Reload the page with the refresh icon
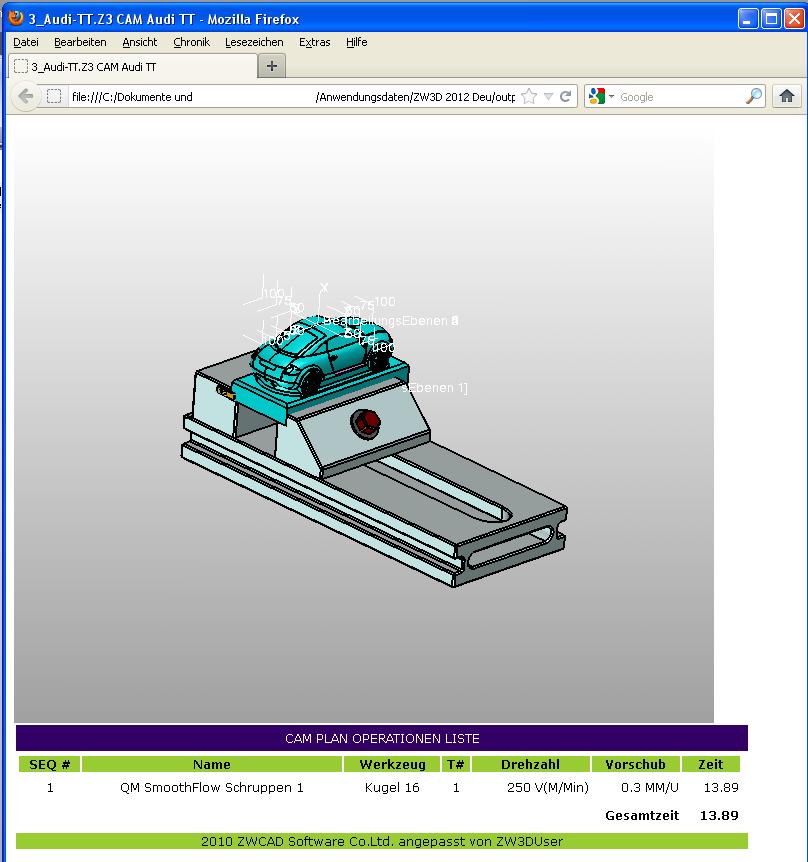Viewport: 808px width, 862px height. [x=566, y=97]
